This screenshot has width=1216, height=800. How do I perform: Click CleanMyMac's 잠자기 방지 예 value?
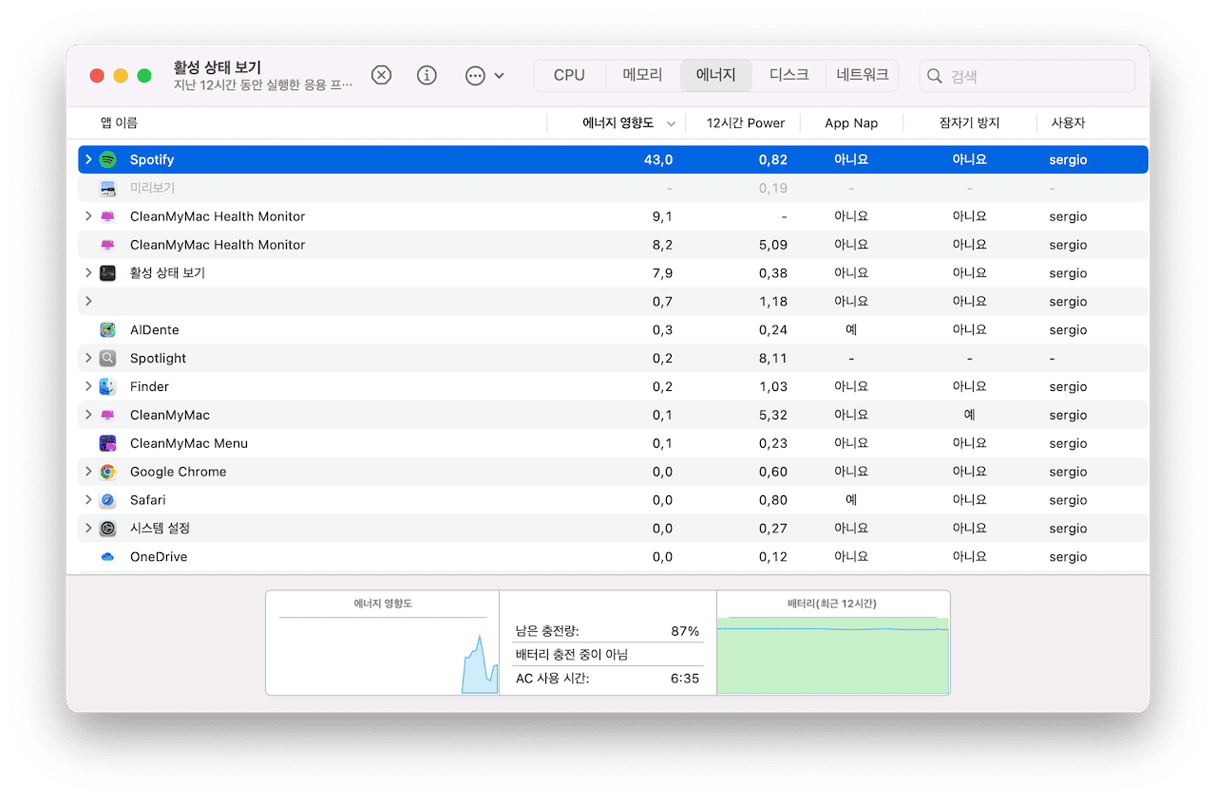click(969, 415)
